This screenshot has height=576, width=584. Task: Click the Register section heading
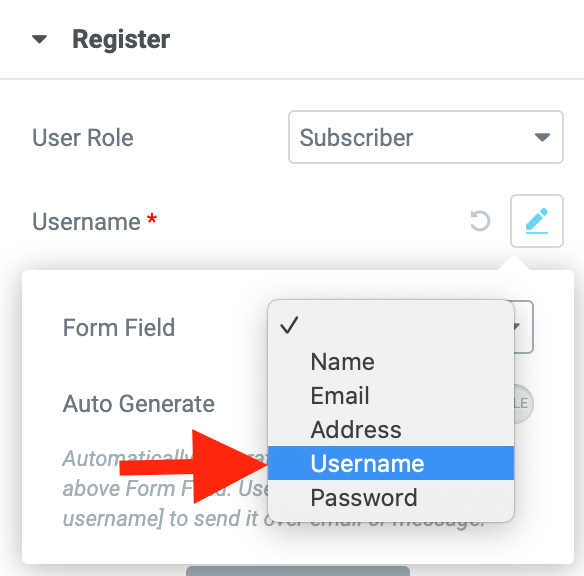[x=121, y=39]
